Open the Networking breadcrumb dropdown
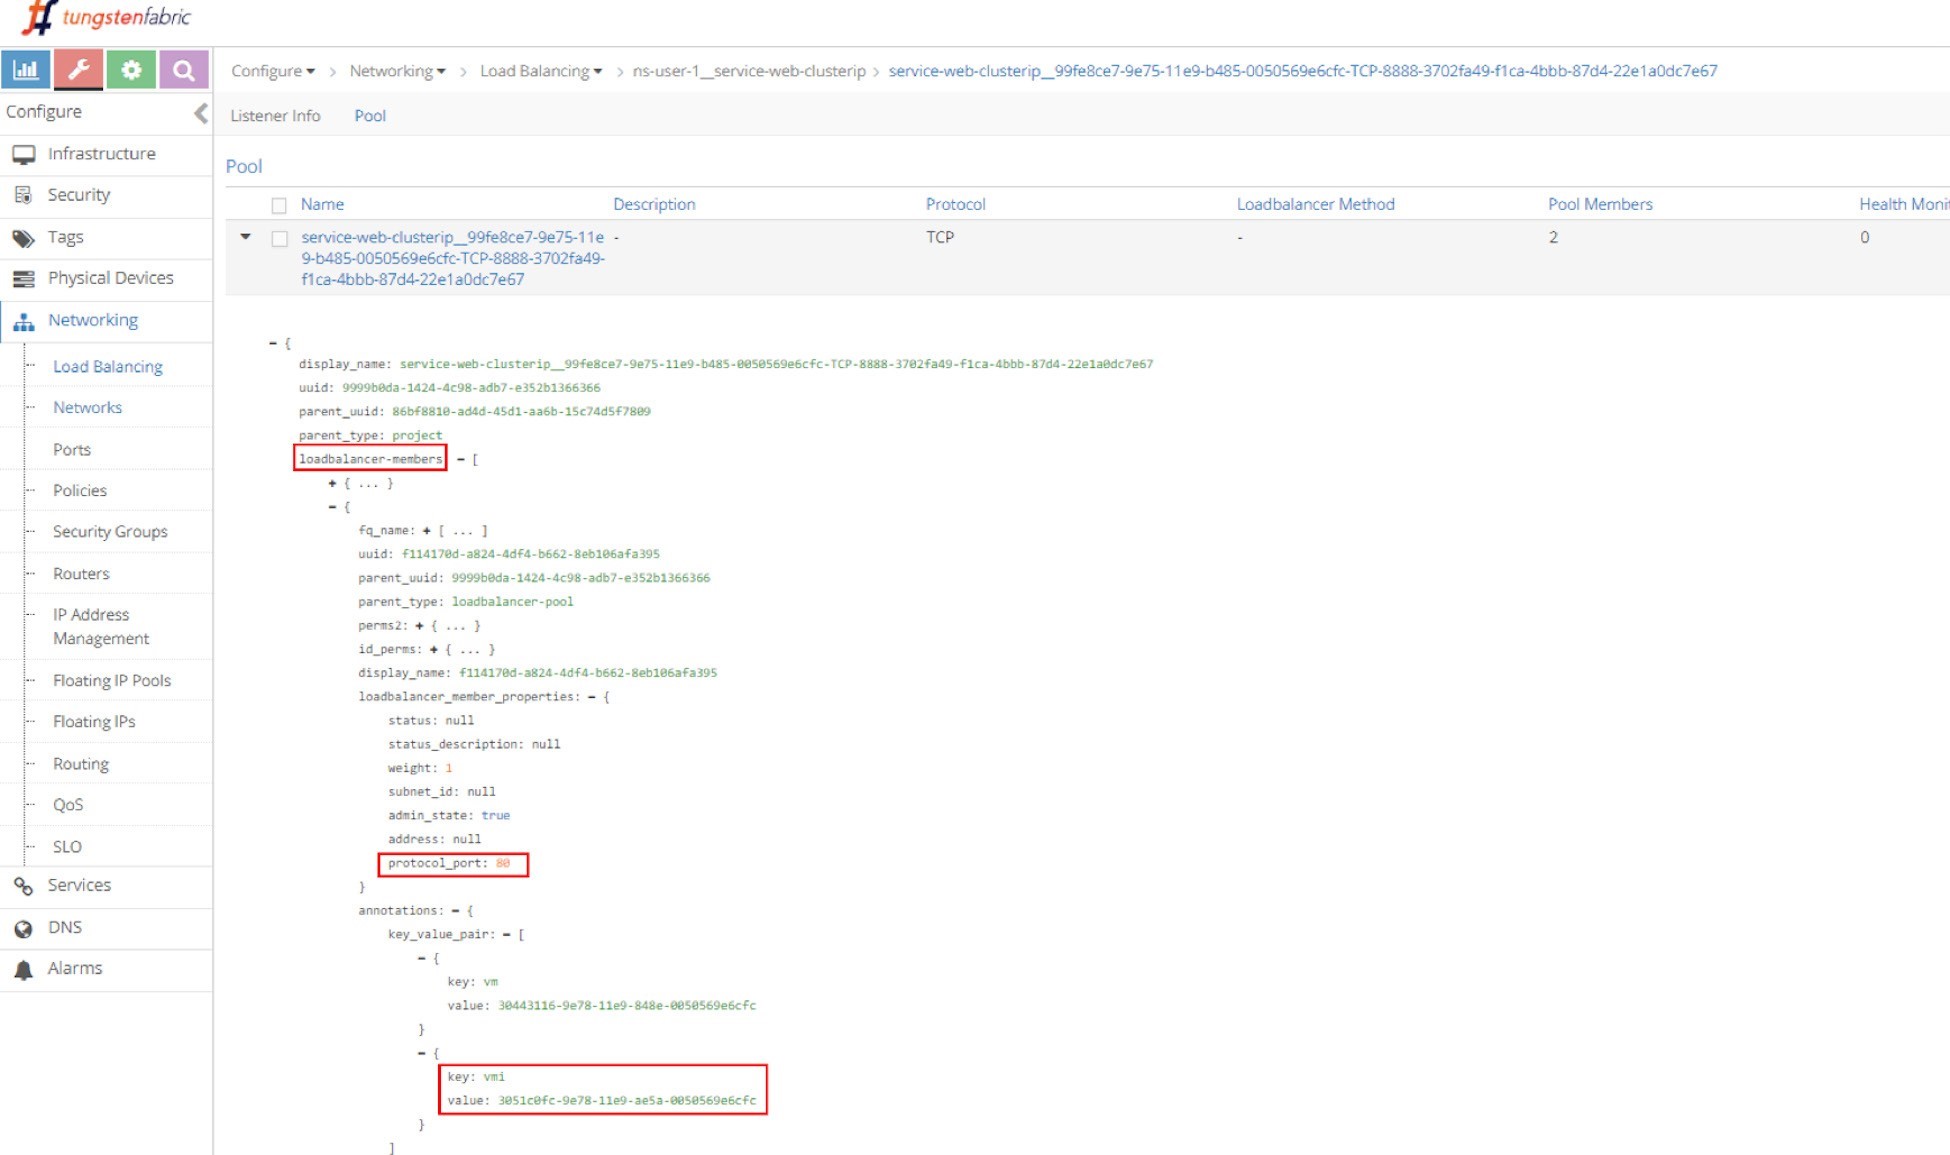The image size is (1950, 1155). (398, 71)
